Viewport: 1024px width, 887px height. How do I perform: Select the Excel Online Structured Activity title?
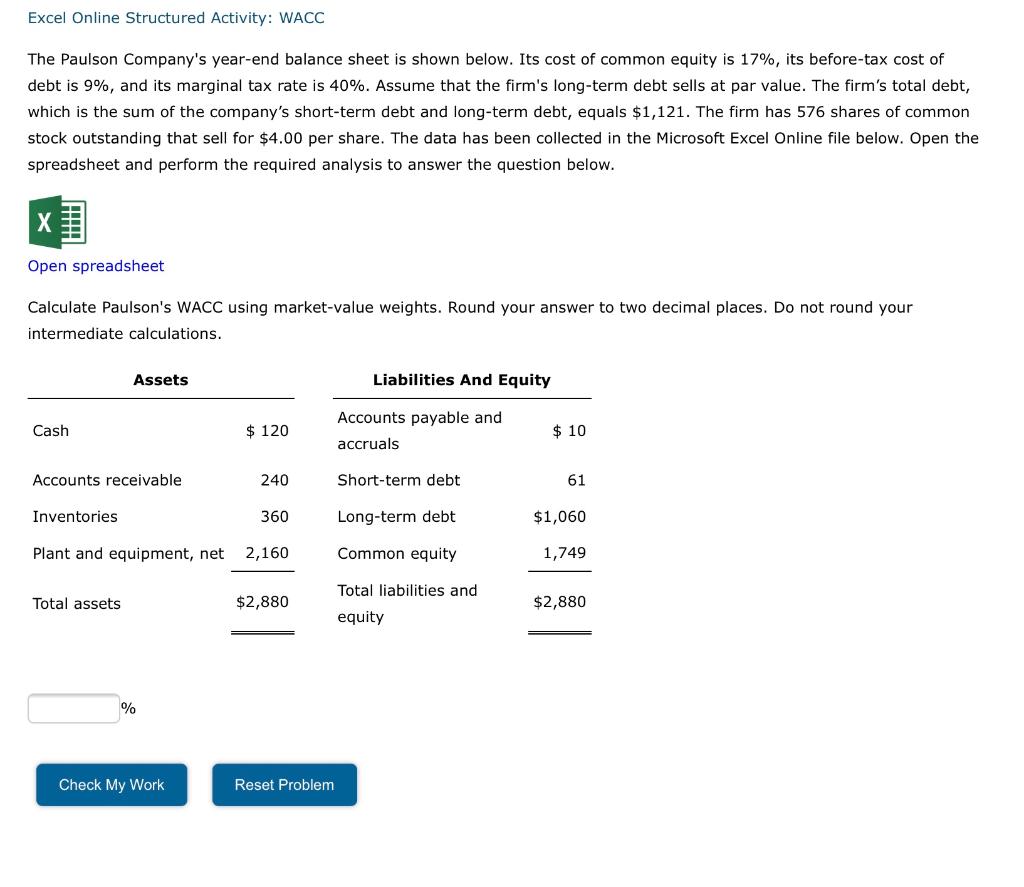click(x=175, y=17)
